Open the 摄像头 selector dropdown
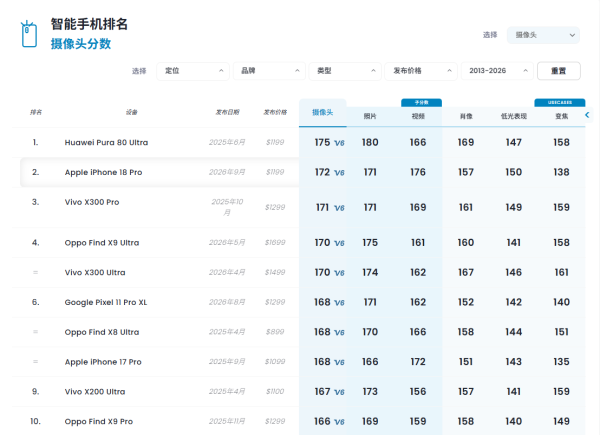The image size is (600, 435). 543,35
